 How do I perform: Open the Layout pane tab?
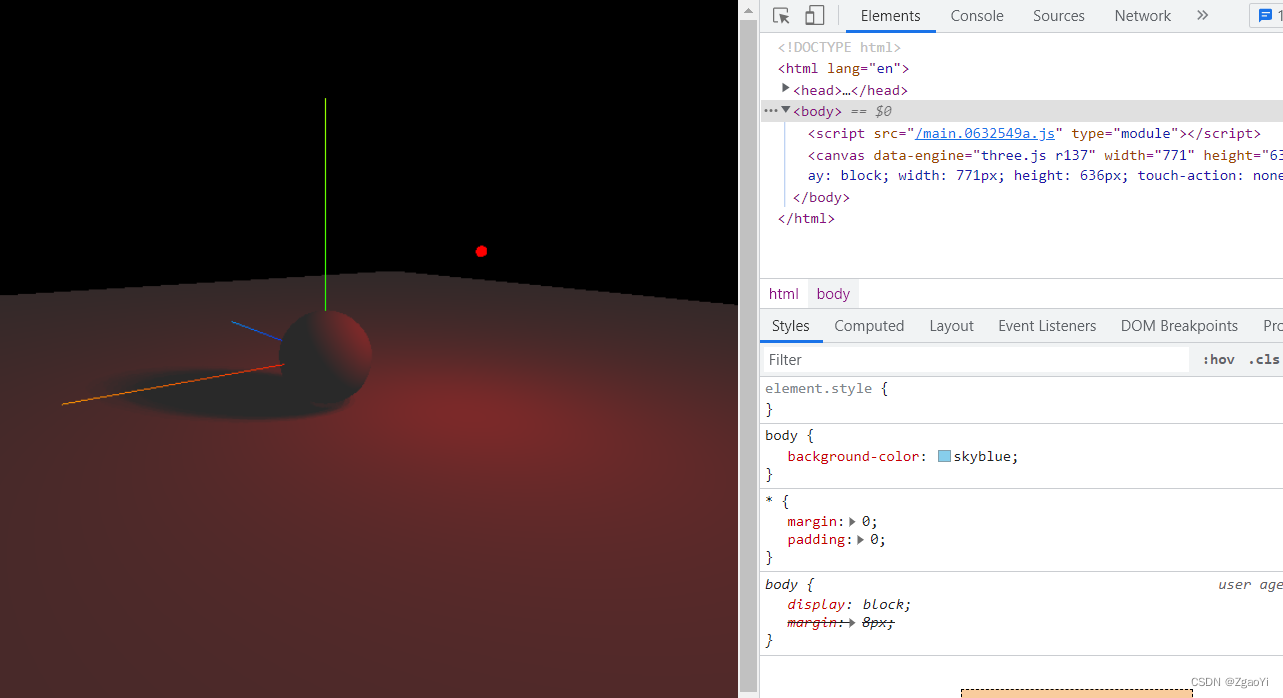[951, 326]
